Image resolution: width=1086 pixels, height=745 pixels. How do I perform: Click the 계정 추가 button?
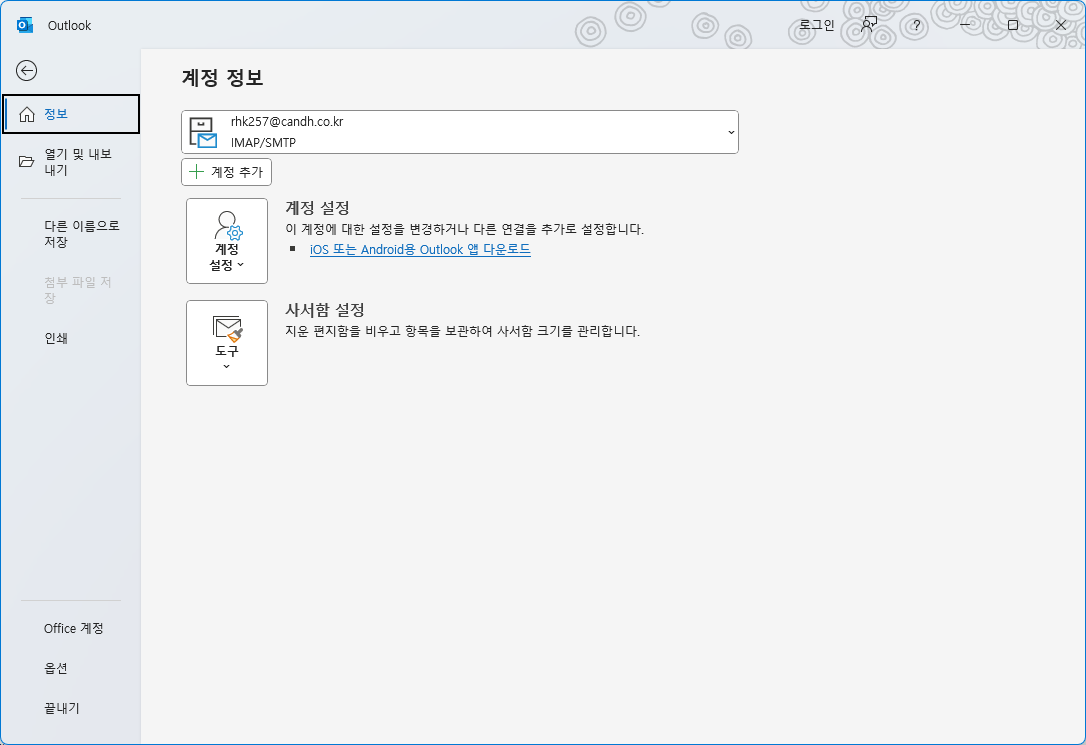click(226, 172)
